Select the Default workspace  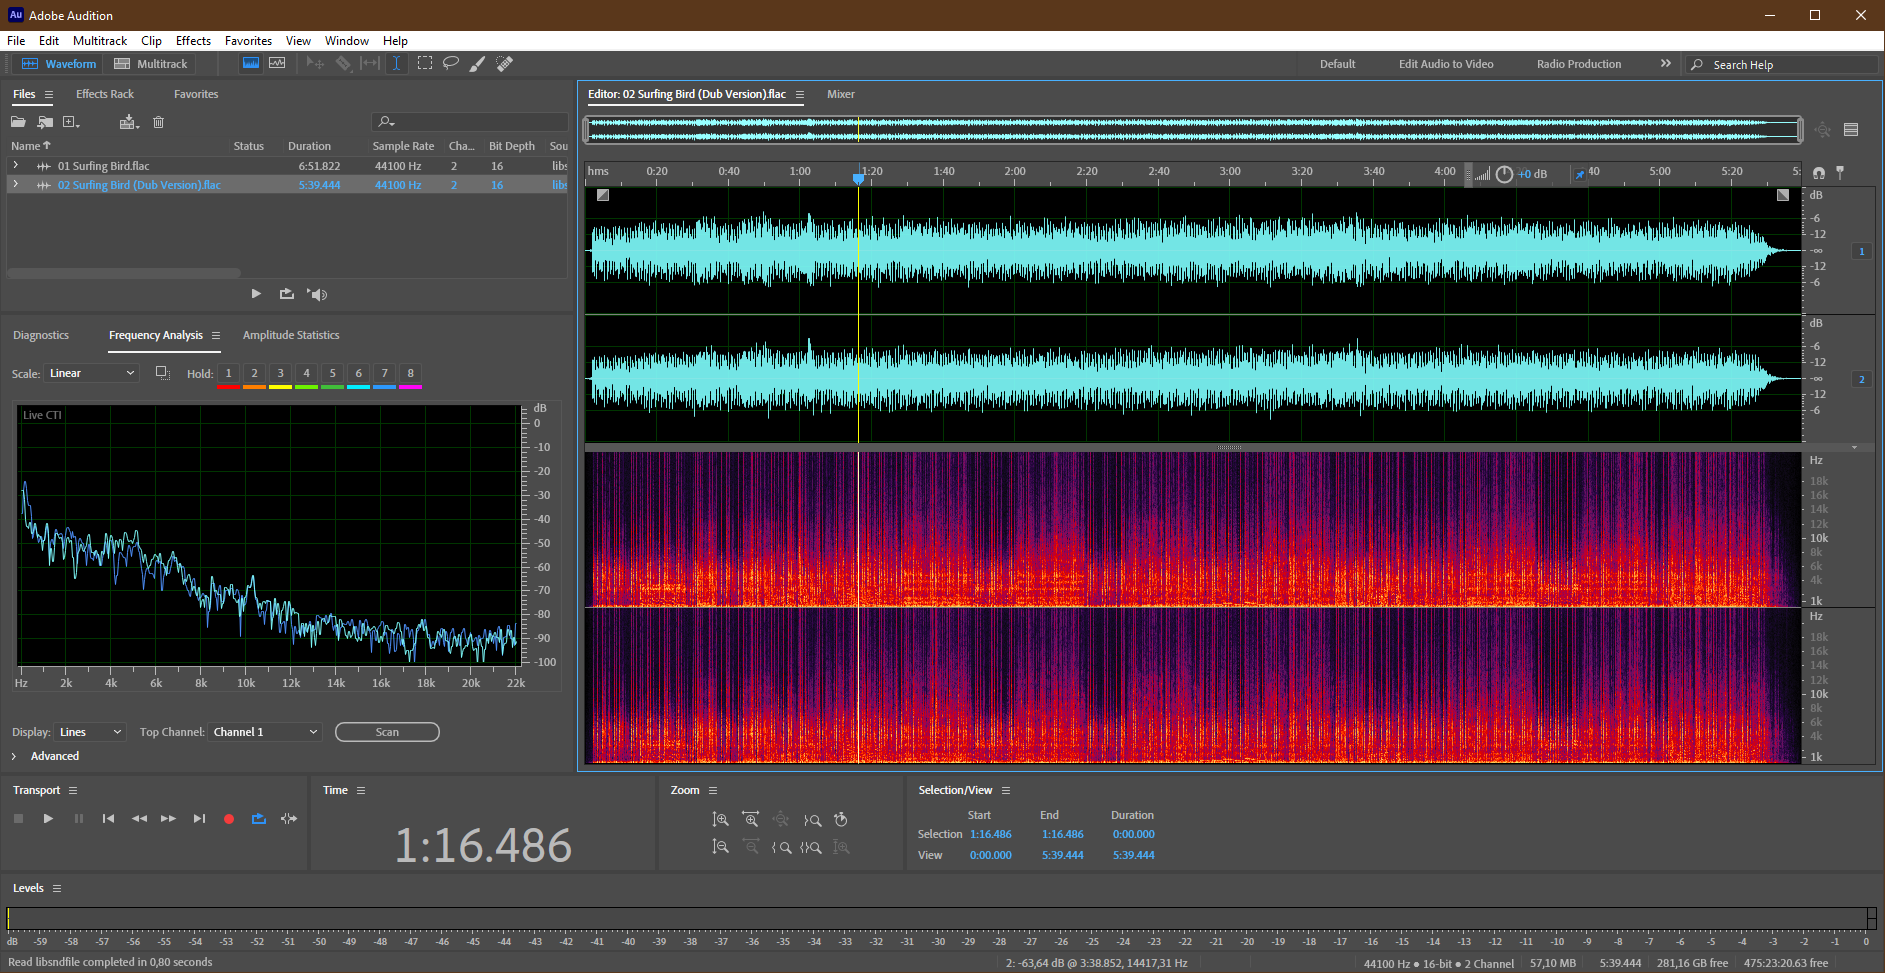tap(1337, 64)
